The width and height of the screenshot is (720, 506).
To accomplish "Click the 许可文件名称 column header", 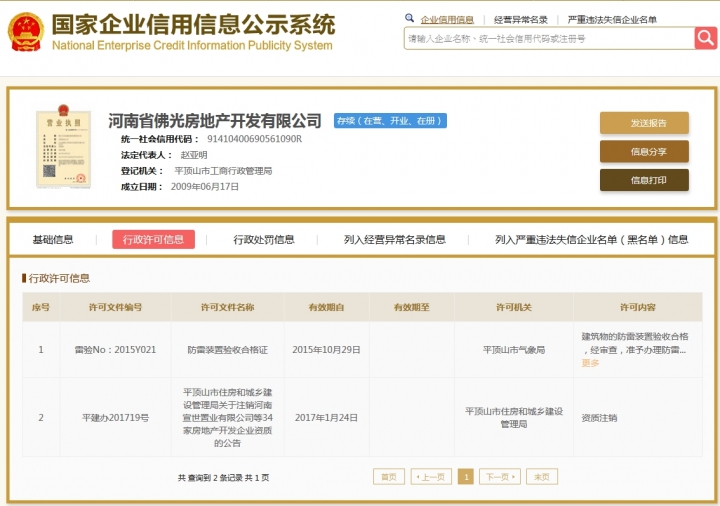I will [227, 307].
